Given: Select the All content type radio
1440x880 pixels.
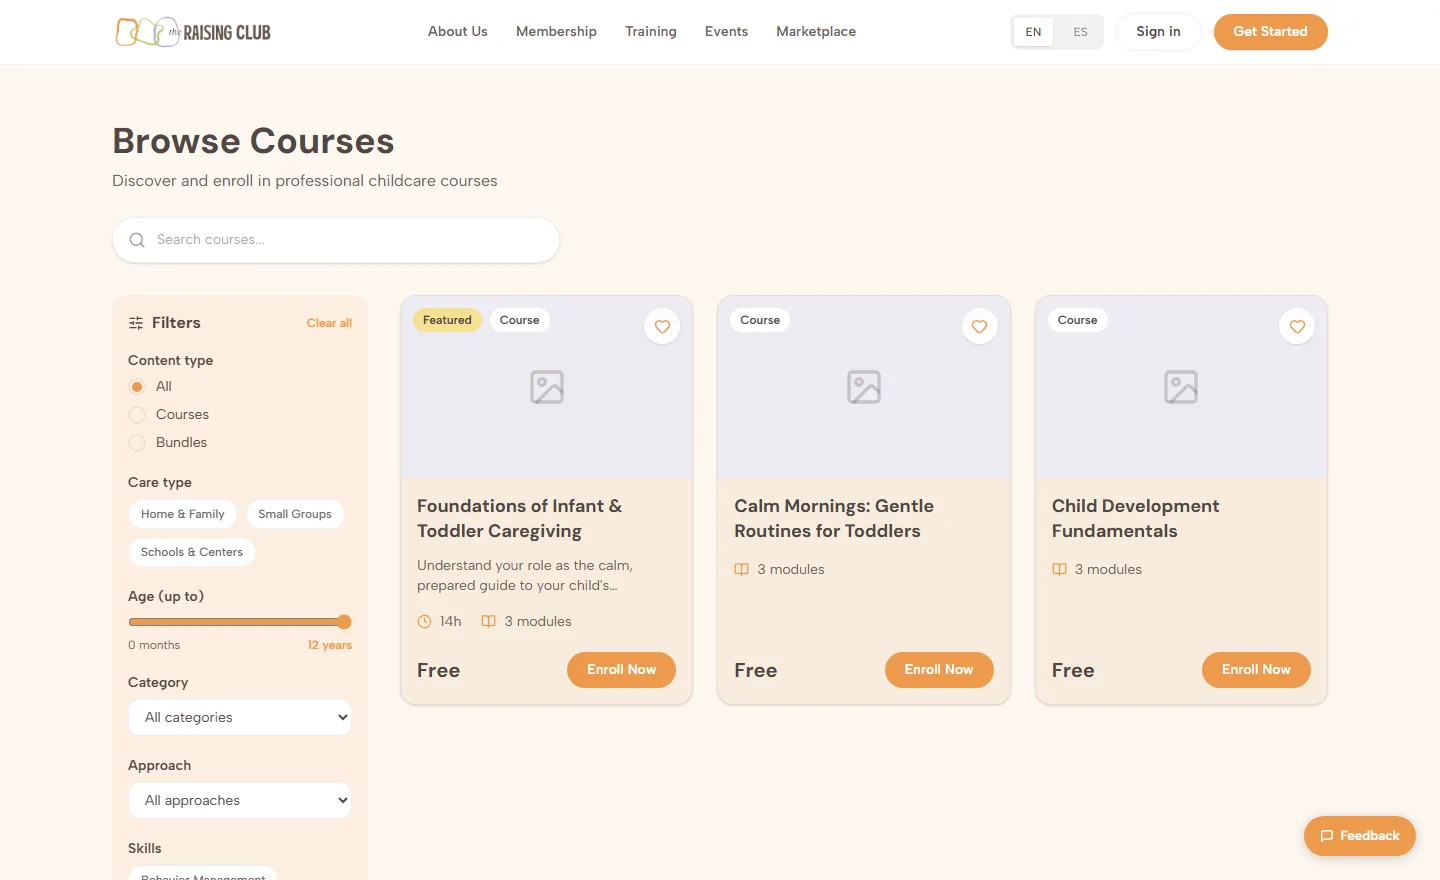Looking at the screenshot, I should click(x=137, y=387).
